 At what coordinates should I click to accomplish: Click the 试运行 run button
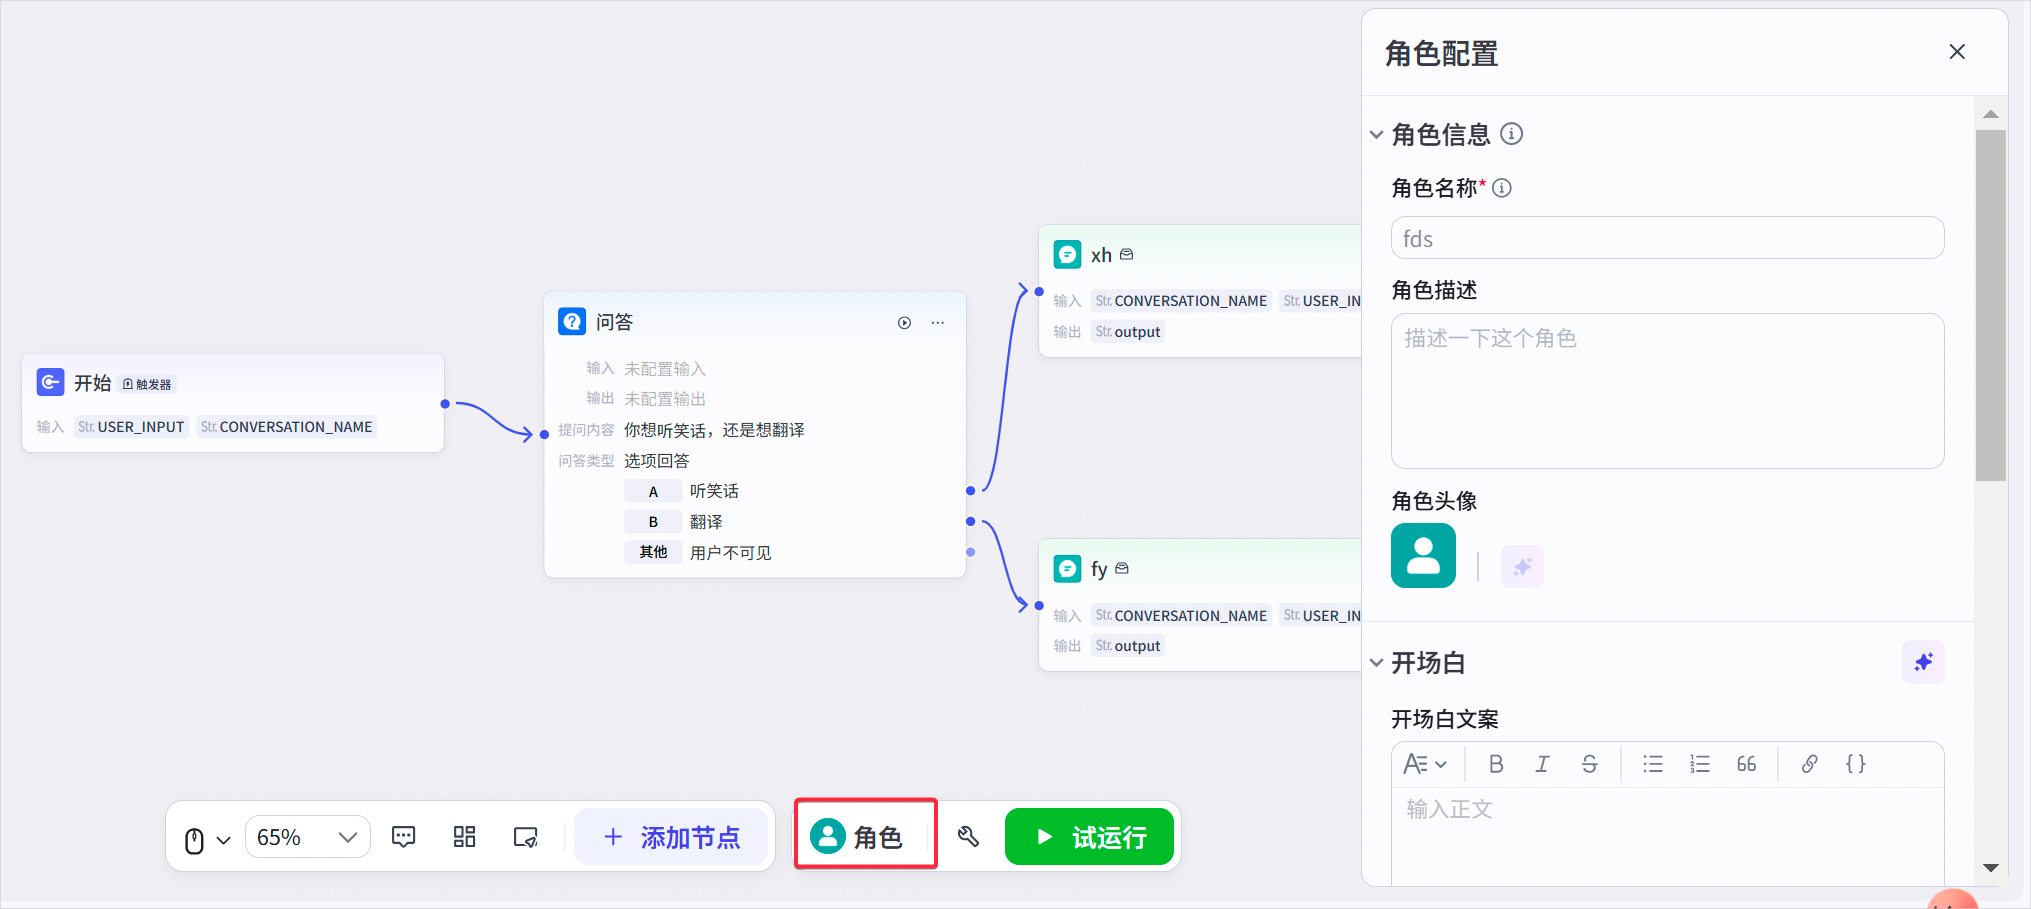click(1089, 837)
